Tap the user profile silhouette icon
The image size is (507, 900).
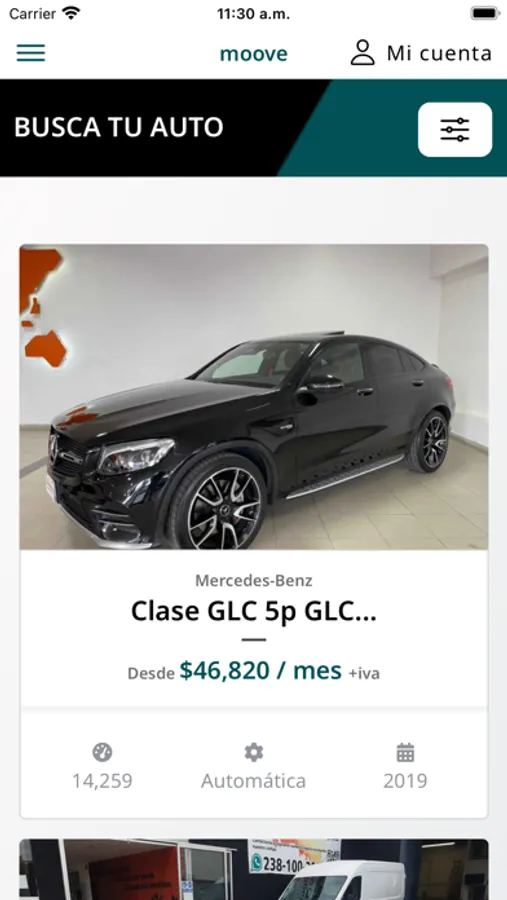(x=362, y=53)
